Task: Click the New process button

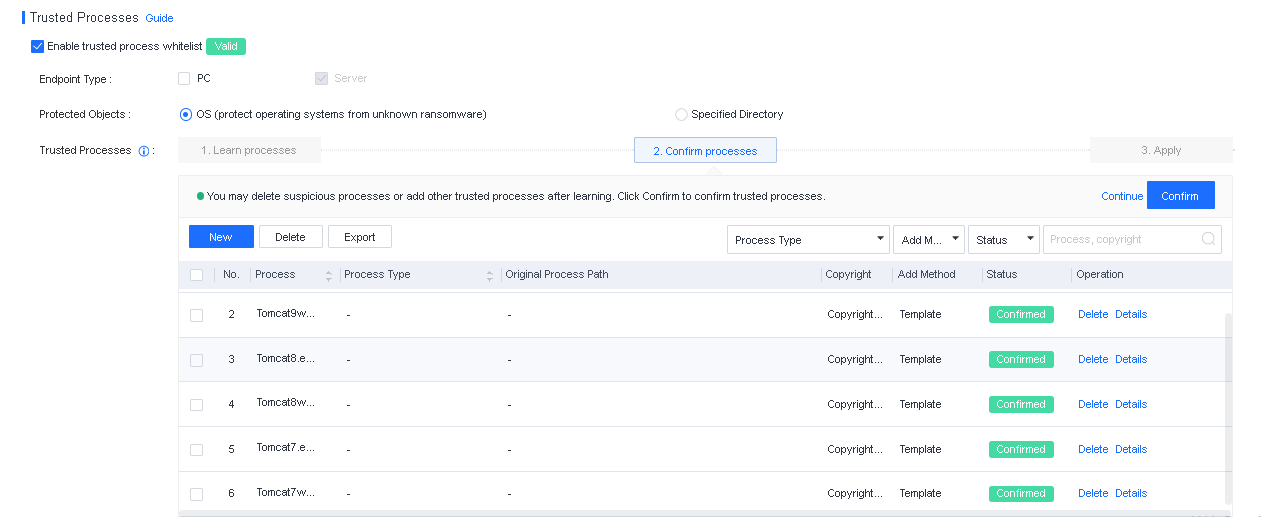Action: coord(221,237)
